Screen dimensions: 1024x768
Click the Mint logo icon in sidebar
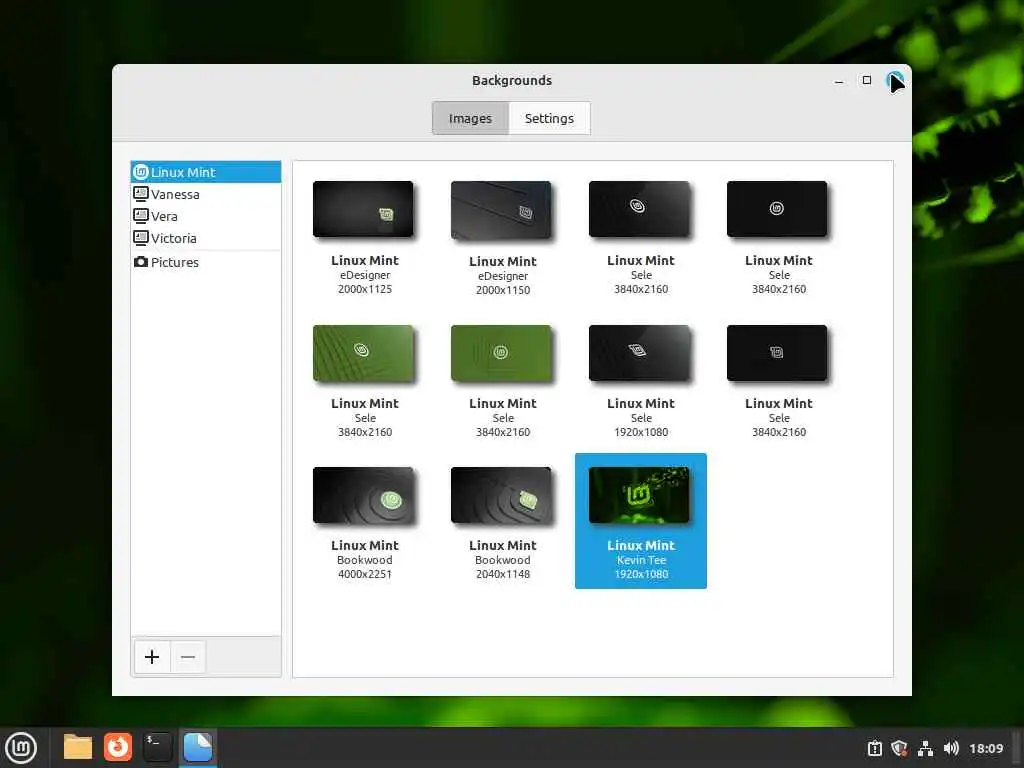(x=140, y=172)
